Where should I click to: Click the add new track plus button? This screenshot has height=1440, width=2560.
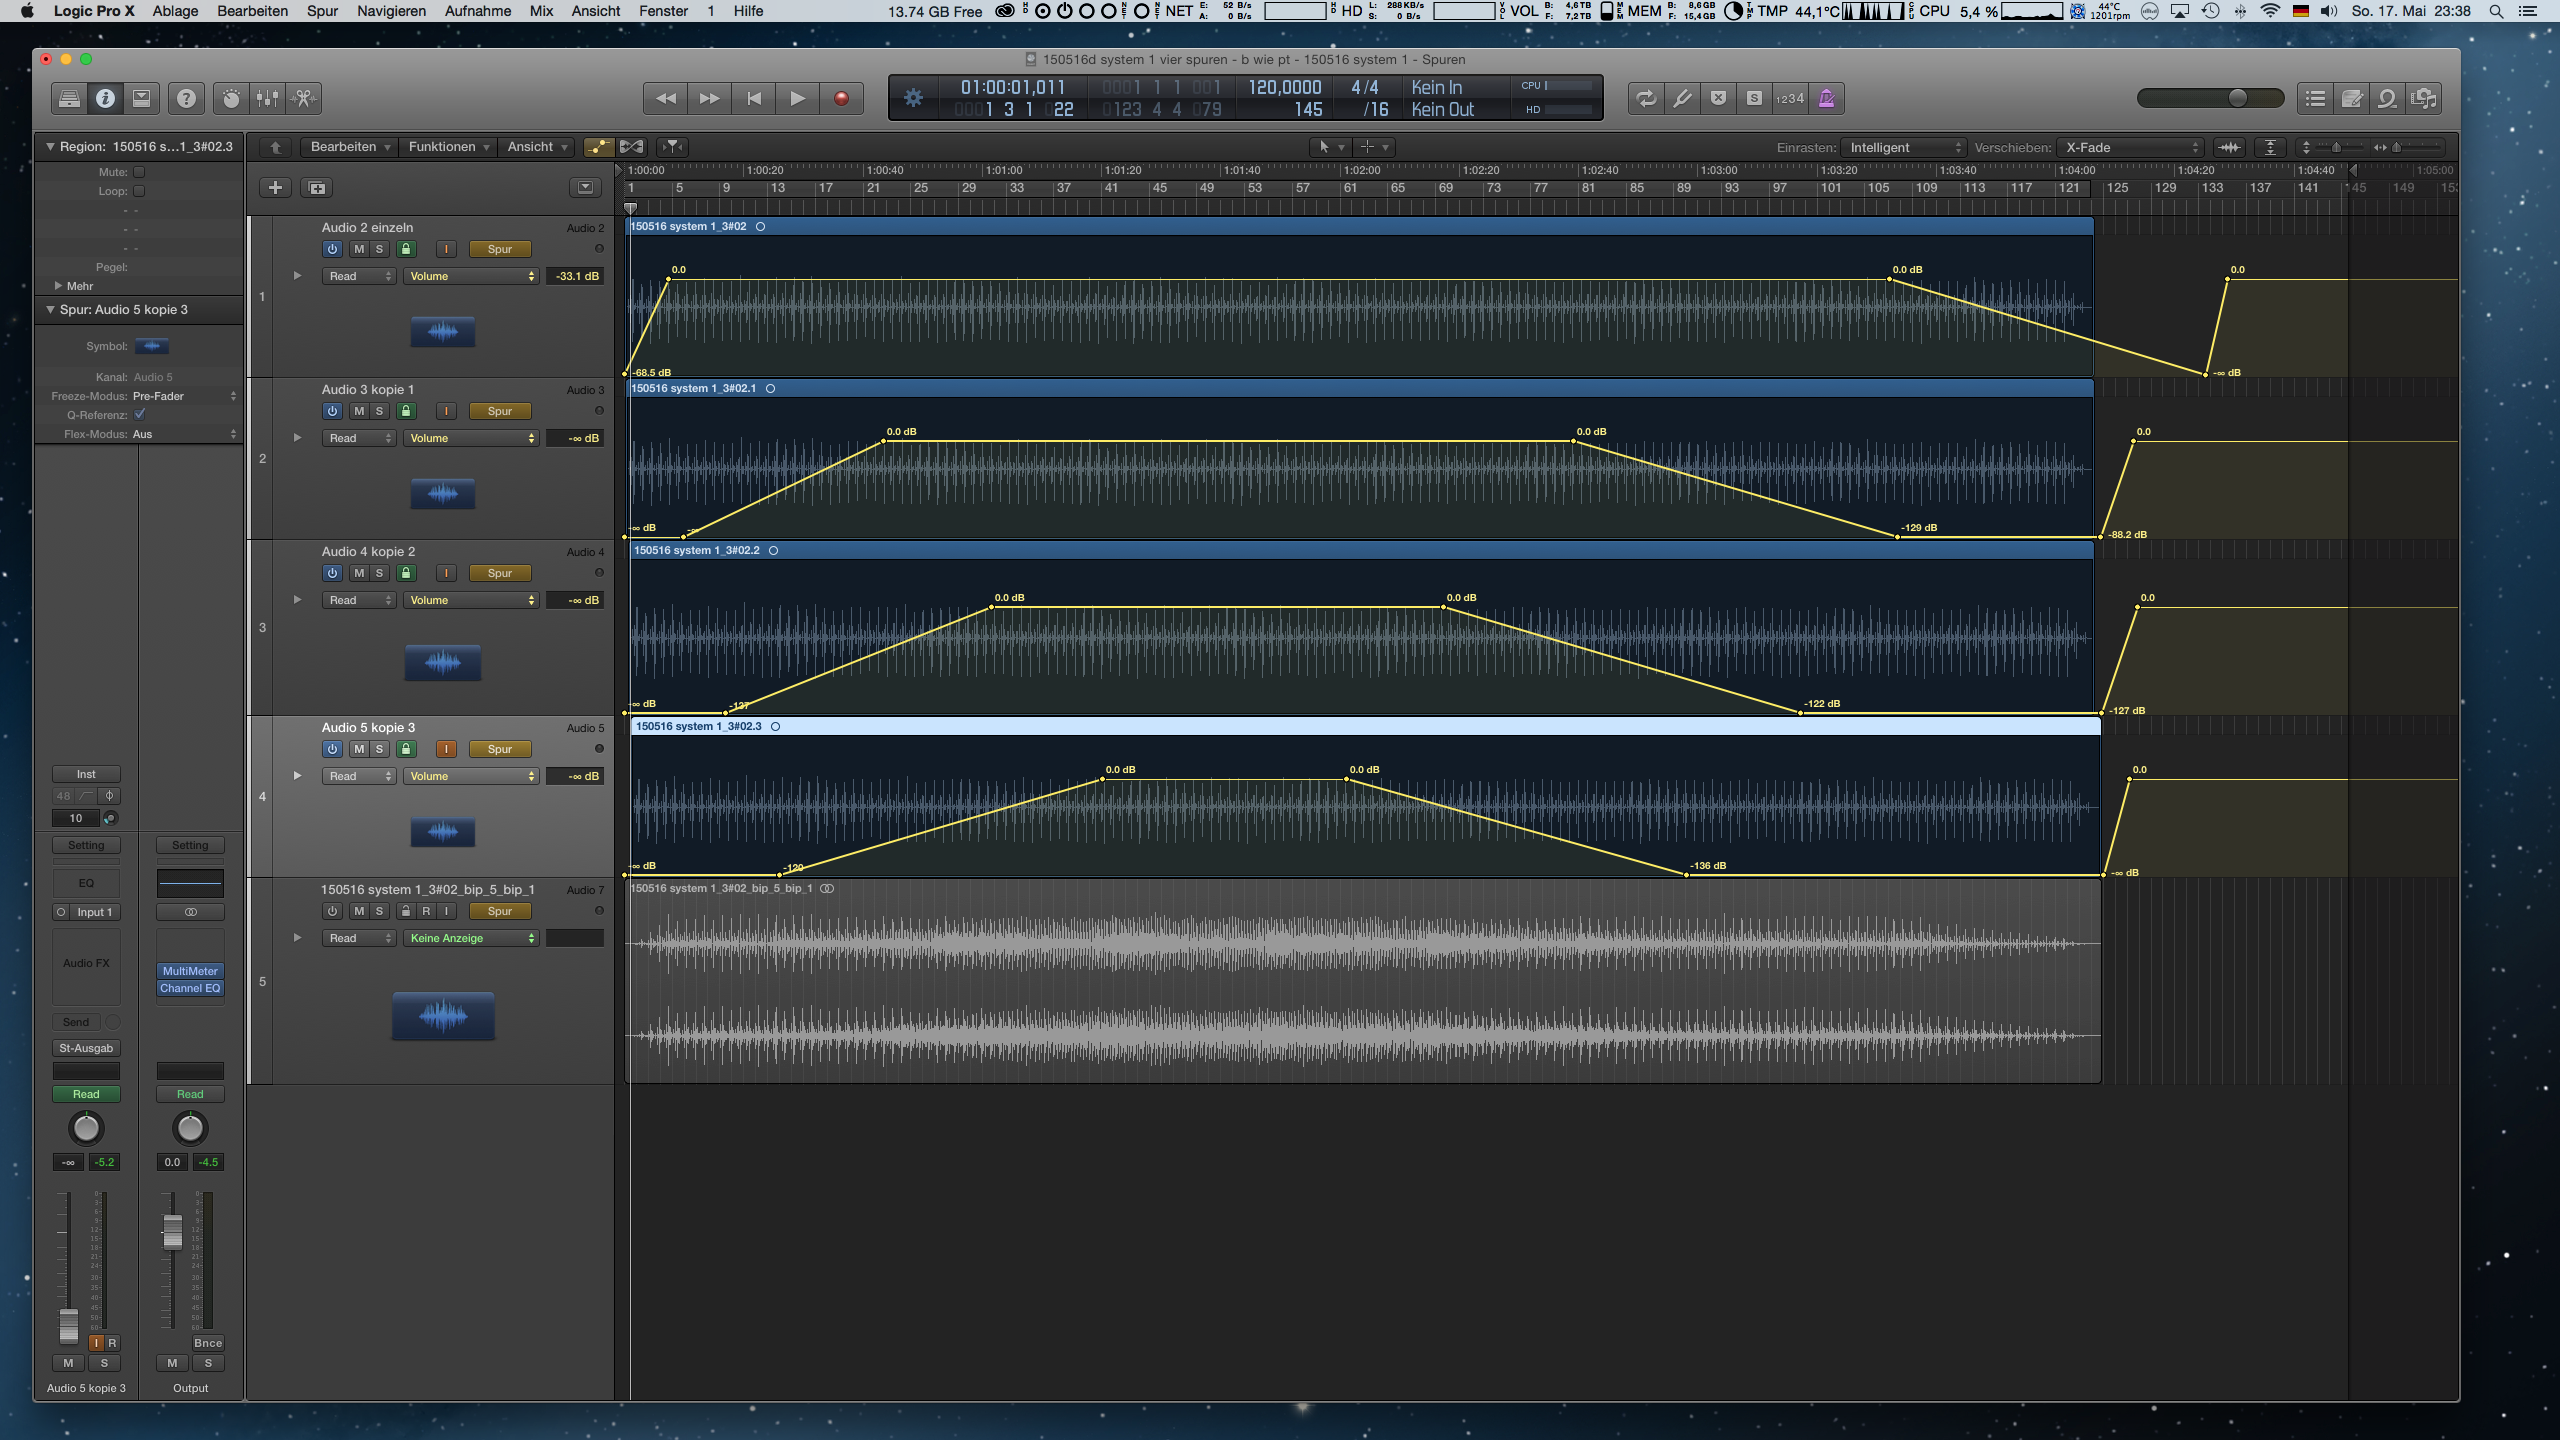tap(275, 188)
